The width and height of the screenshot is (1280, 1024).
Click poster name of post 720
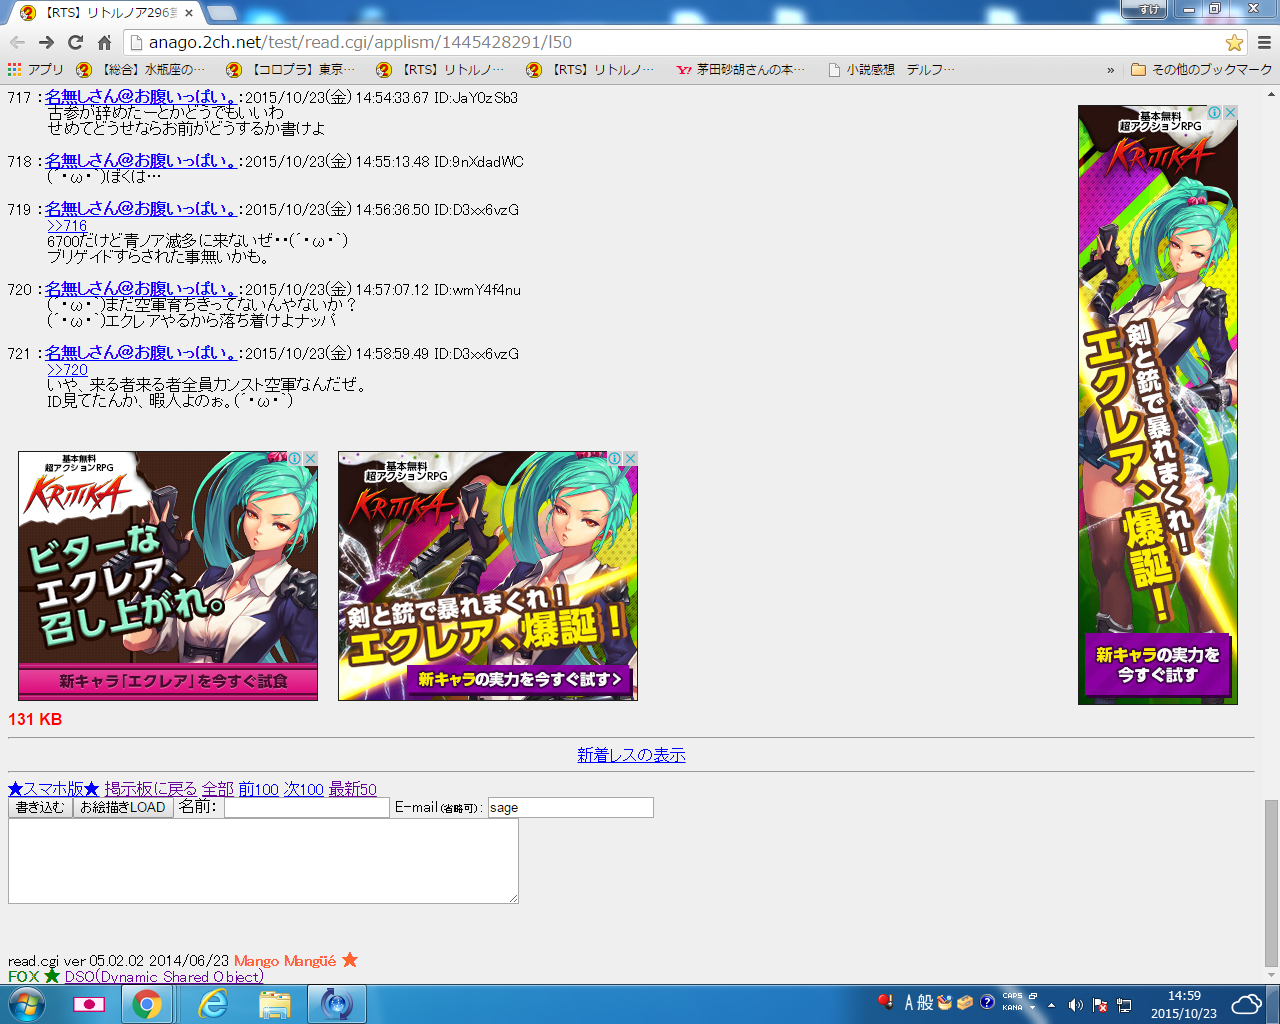pyautogui.click(x=140, y=289)
